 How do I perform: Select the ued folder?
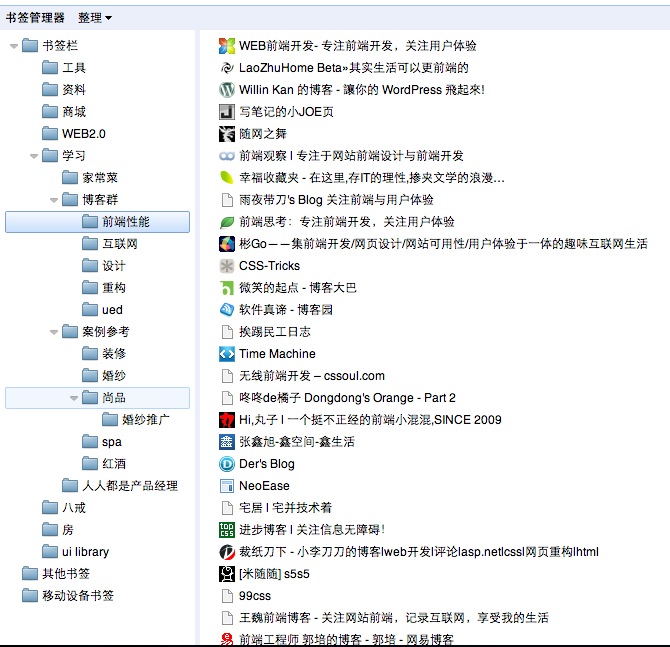(x=103, y=310)
